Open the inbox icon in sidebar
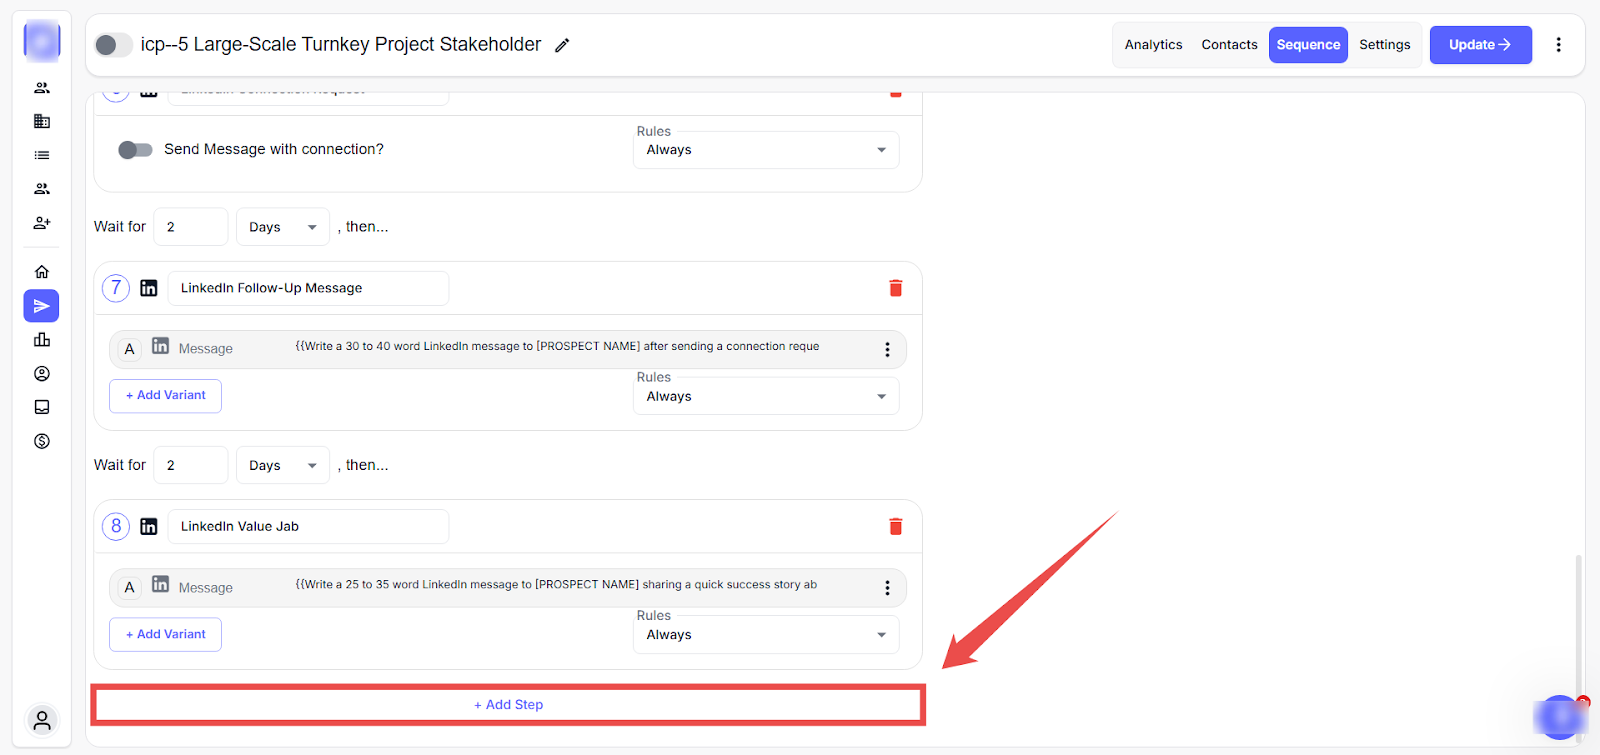This screenshot has height=755, width=1600. click(x=42, y=407)
